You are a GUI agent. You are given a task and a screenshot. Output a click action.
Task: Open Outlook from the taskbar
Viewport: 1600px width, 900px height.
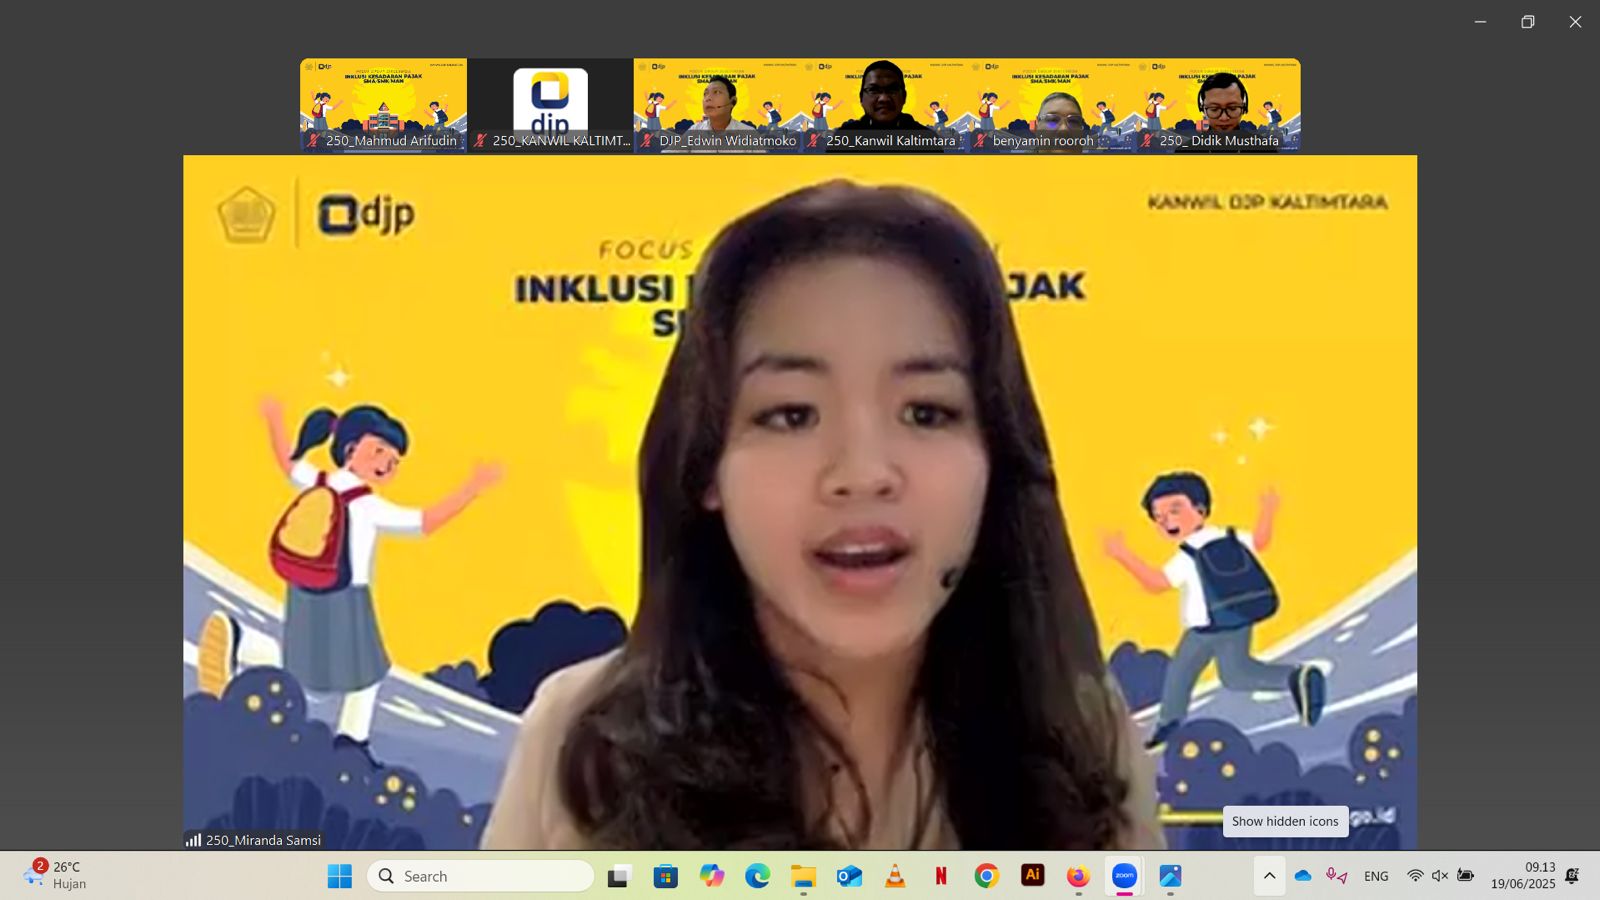tap(849, 876)
